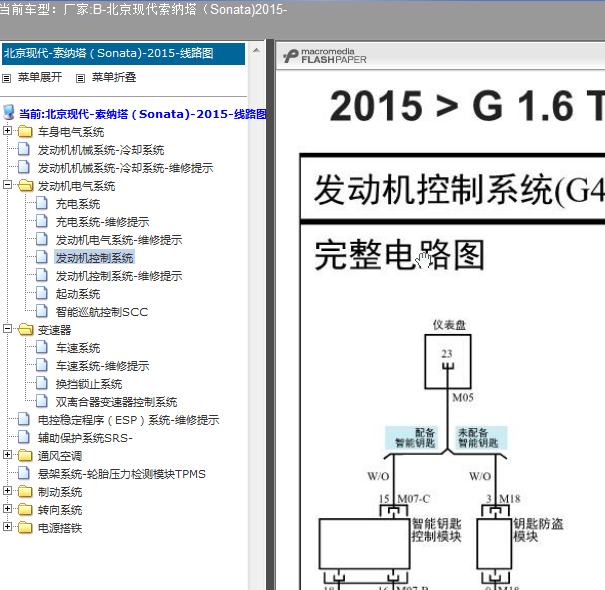
Task: Open 辅助保护系统SRS- page
Action: pos(85,438)
